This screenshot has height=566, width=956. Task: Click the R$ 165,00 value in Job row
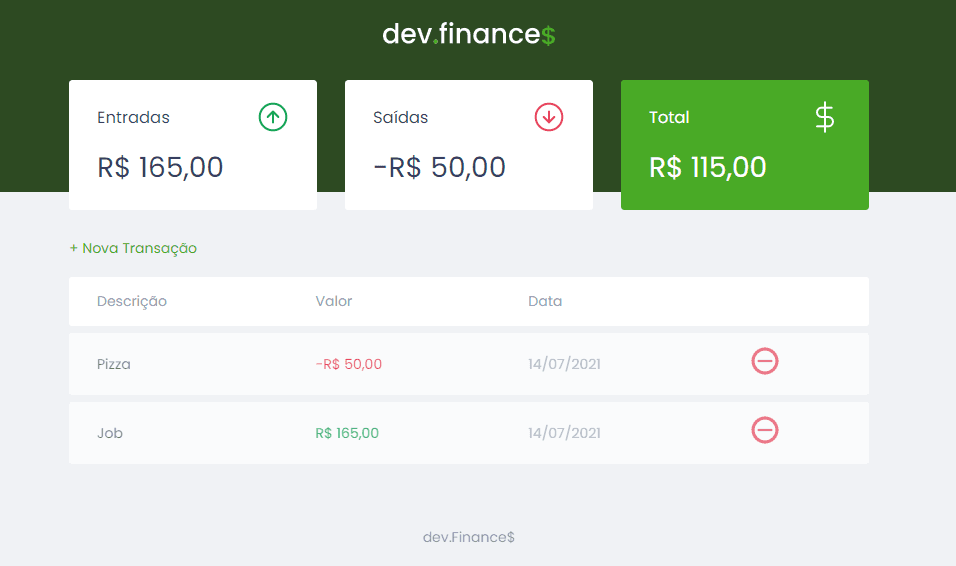[x=347, y=433]
